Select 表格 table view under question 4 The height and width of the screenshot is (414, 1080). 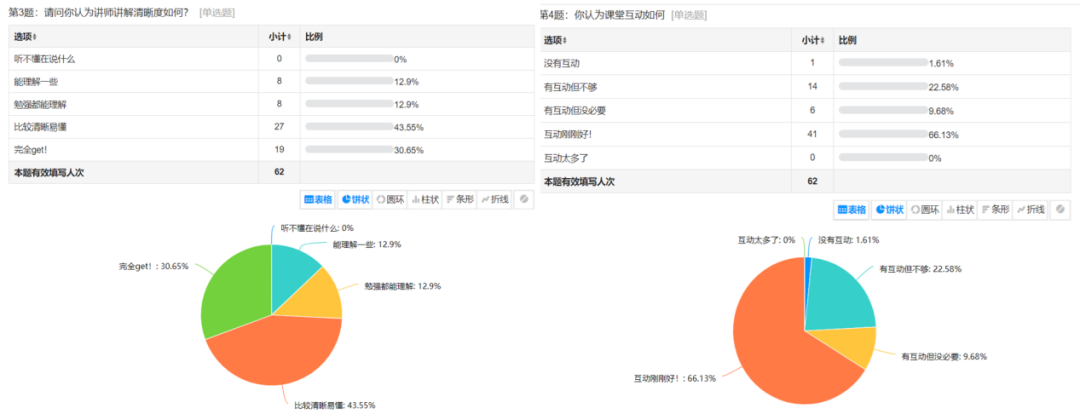(x=853, y=210)
